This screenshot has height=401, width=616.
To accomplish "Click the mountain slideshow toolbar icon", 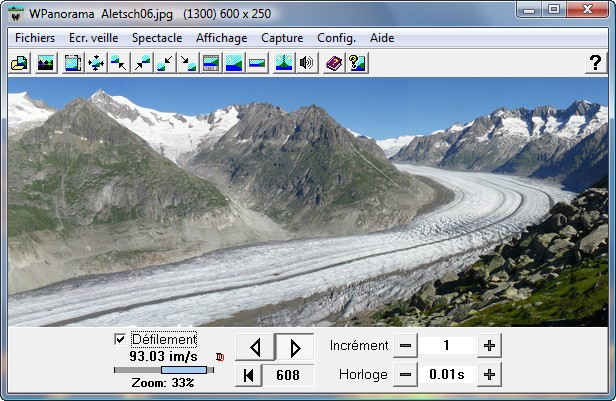I will coord(46,63).
